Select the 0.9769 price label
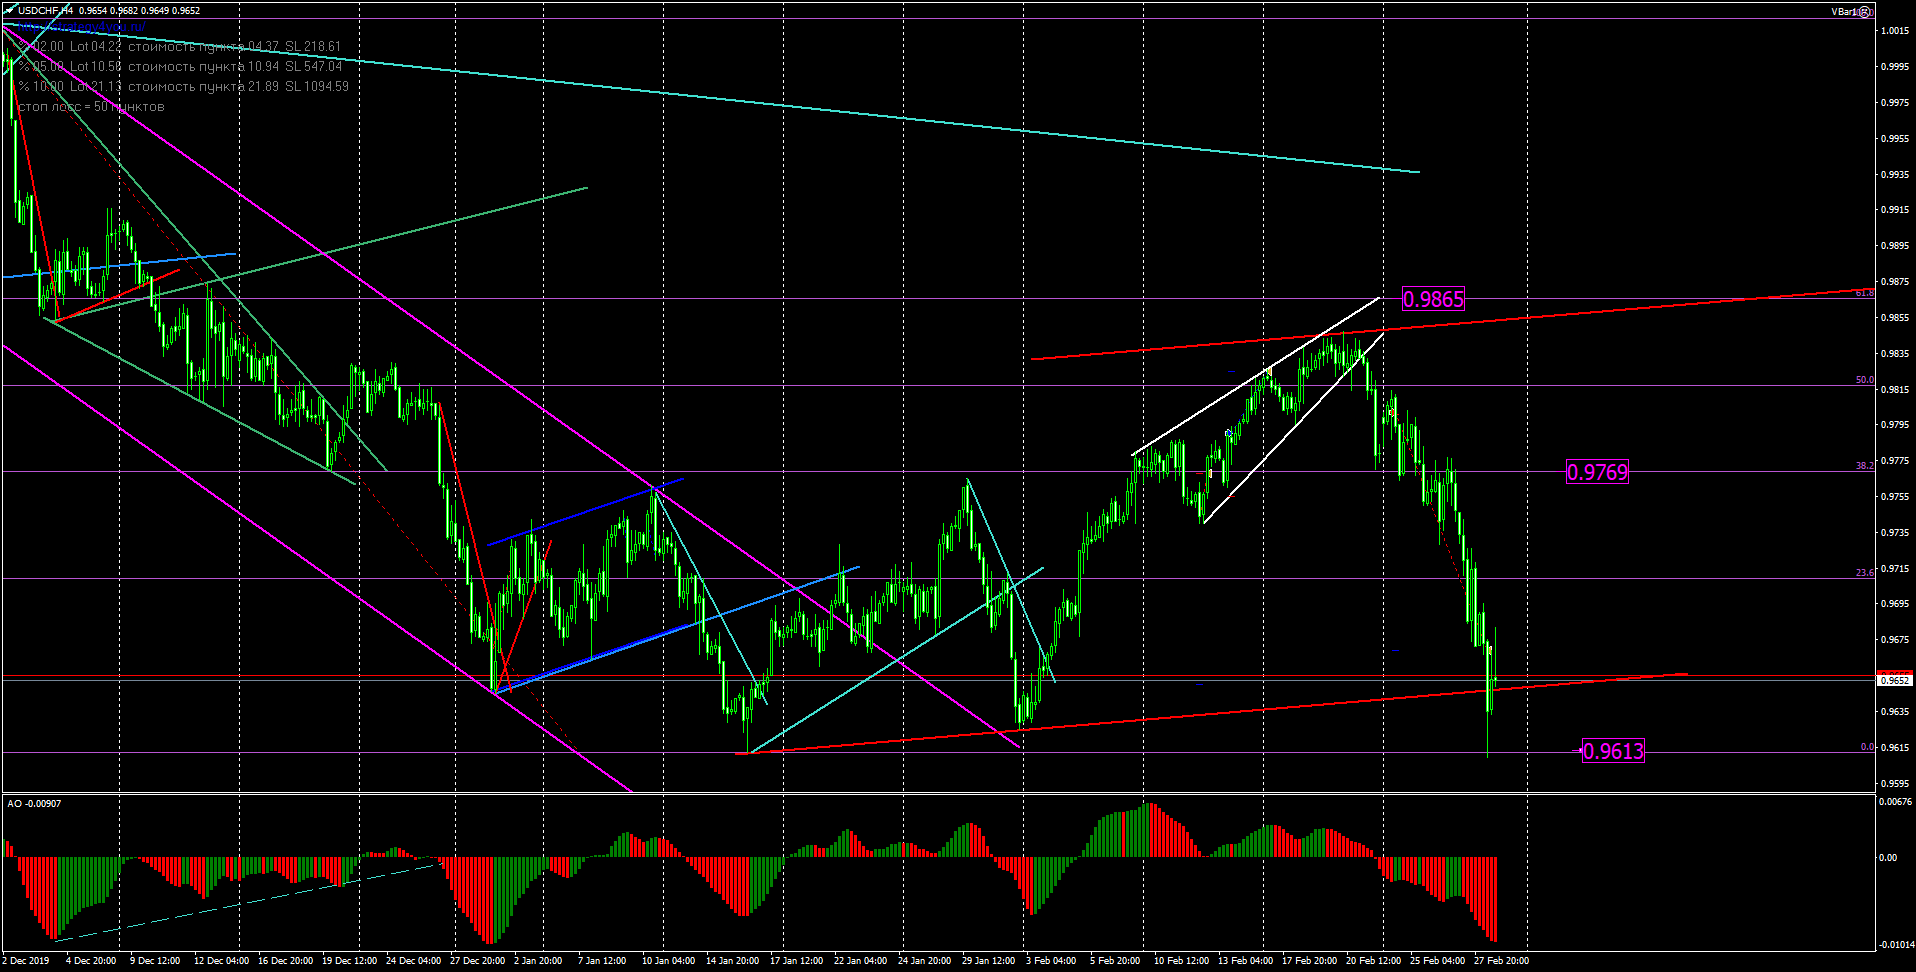Viewport: 1916px width, 972px height. (x=1597, y=472)
